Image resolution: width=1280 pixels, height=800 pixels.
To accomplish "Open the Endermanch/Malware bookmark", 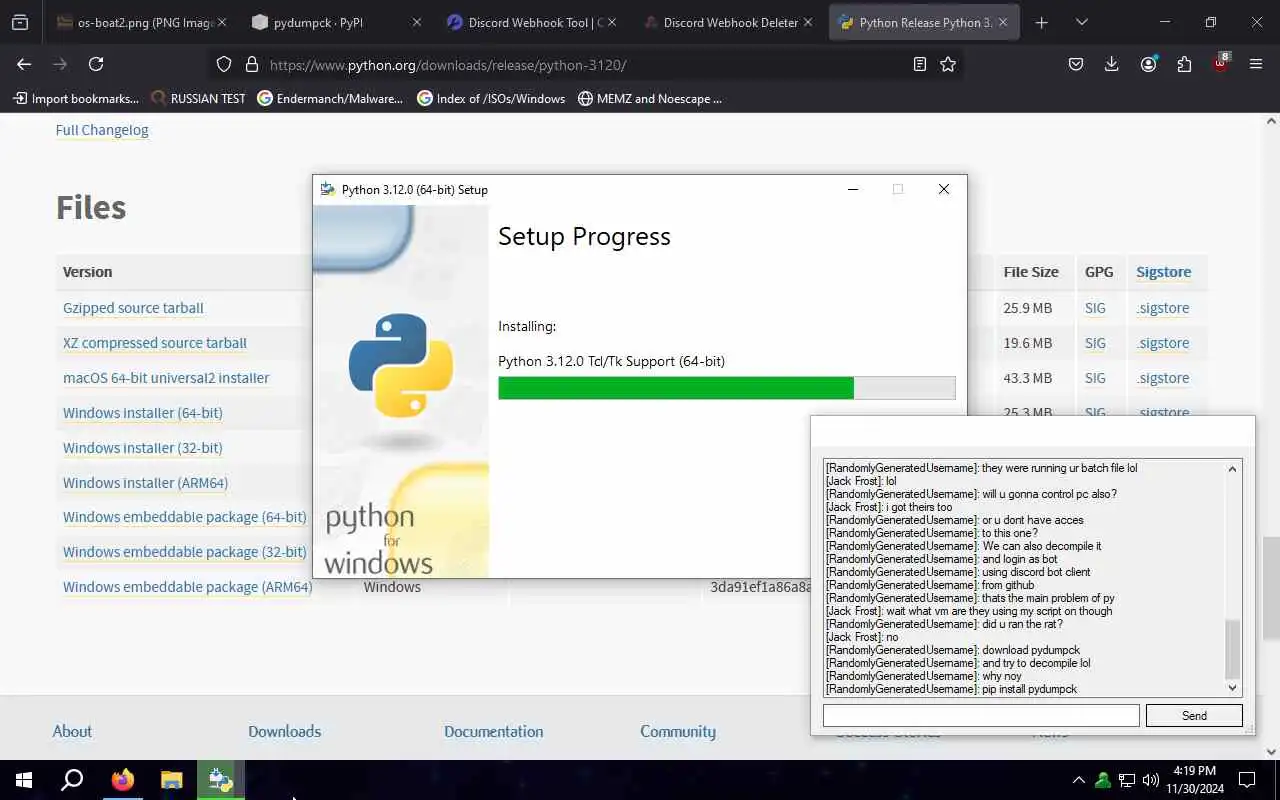I will point(330,98).
